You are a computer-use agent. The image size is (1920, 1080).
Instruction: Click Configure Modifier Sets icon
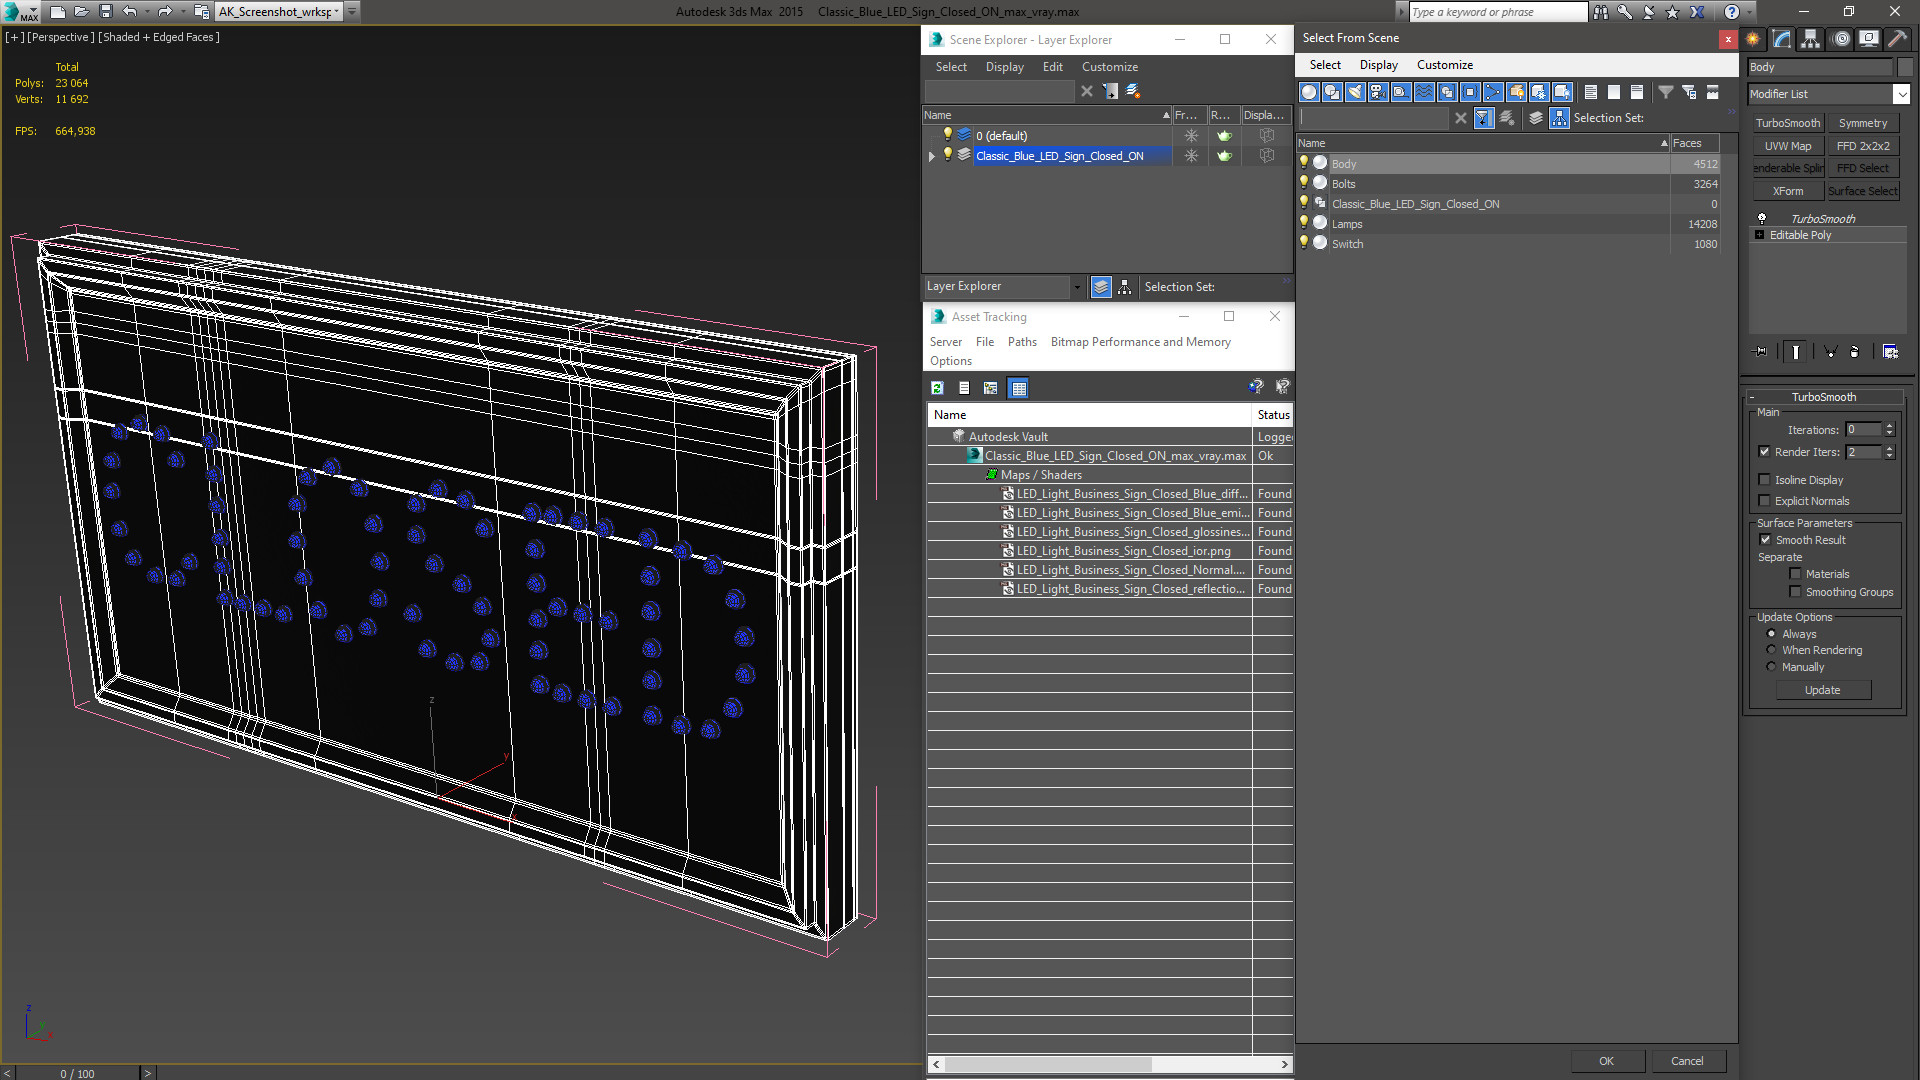(x=1890, y=352)
